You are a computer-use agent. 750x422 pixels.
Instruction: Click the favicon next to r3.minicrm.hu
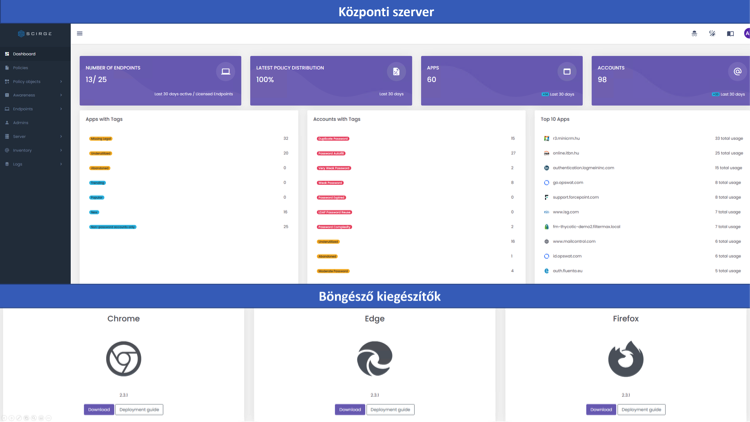pyautogui.click(x=547, y=138)
